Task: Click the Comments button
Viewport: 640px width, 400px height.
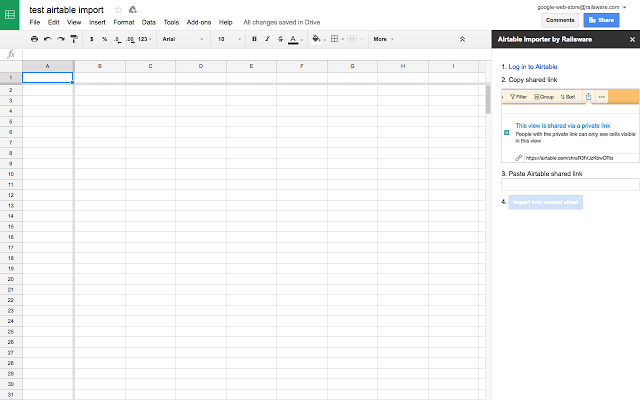Action: coord(560,20)
